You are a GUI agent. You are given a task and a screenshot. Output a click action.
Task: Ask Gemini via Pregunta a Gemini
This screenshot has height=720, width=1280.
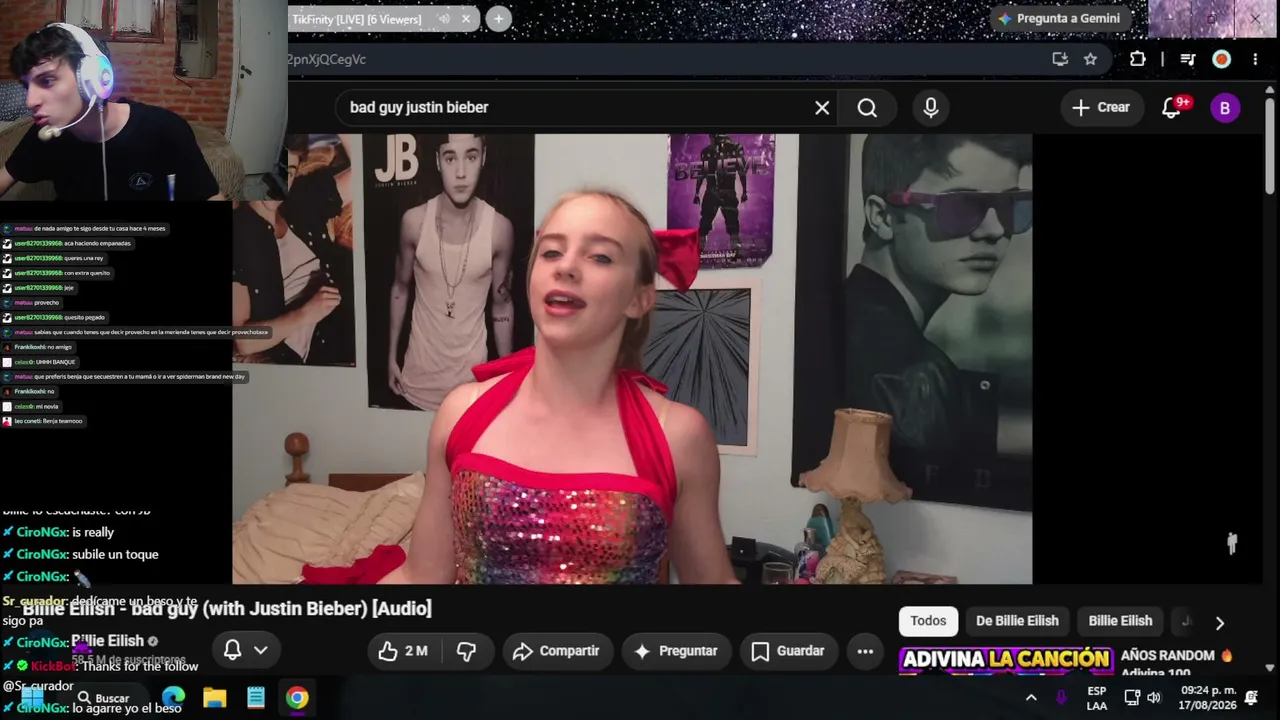click(1060, 19)
